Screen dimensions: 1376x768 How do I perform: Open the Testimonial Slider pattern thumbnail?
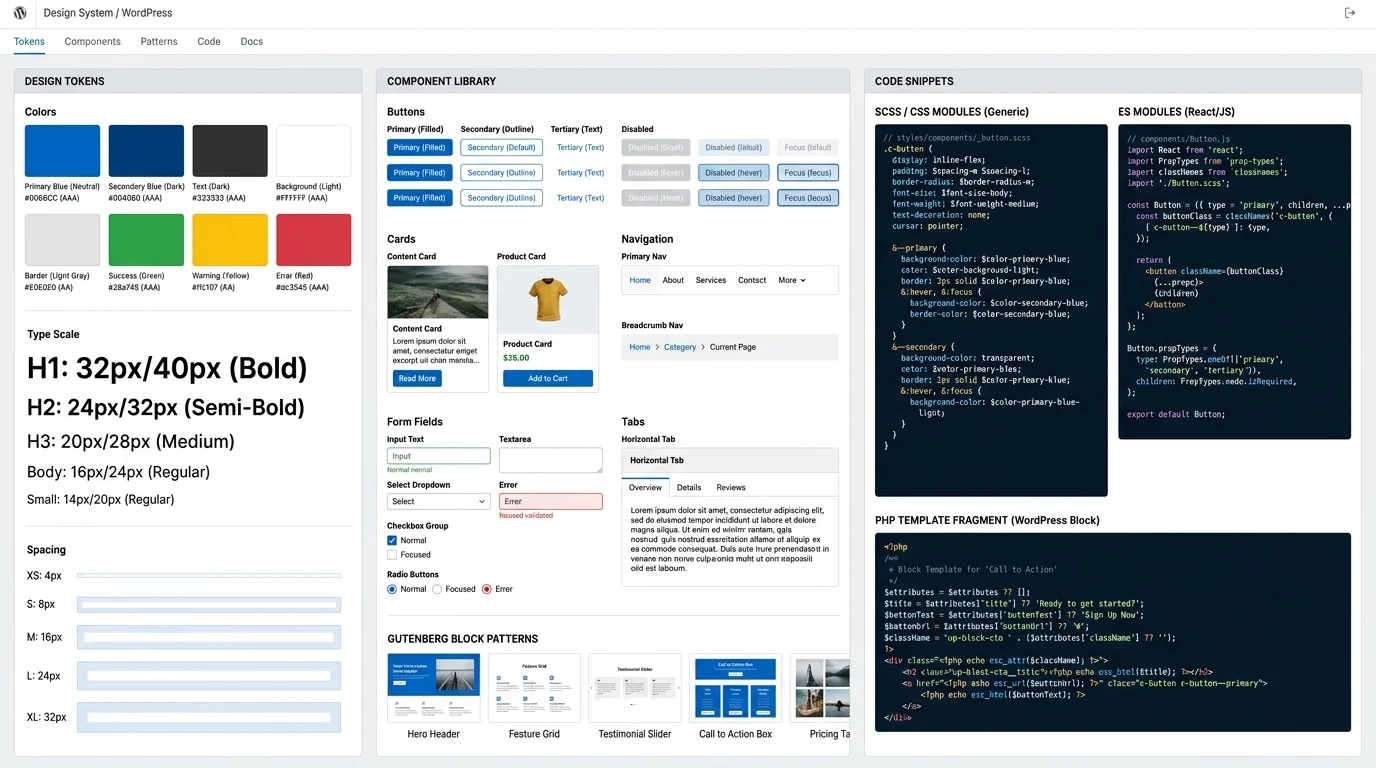pyautogui.click(x=635, y=688)
